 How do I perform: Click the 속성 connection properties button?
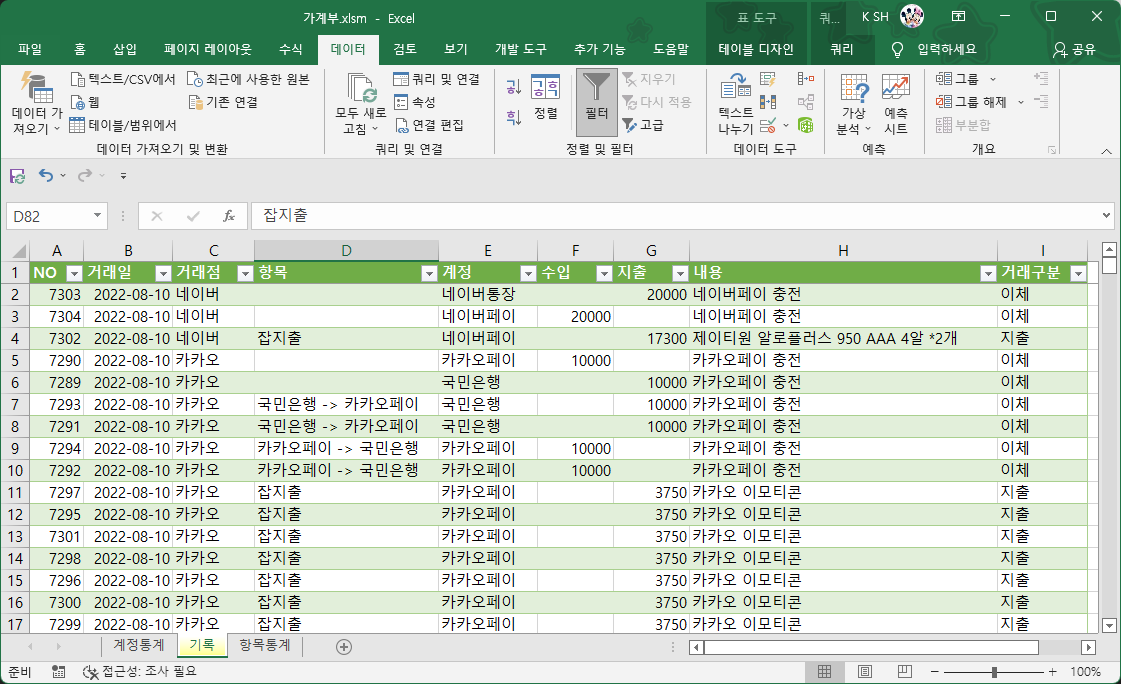(415, 102)
